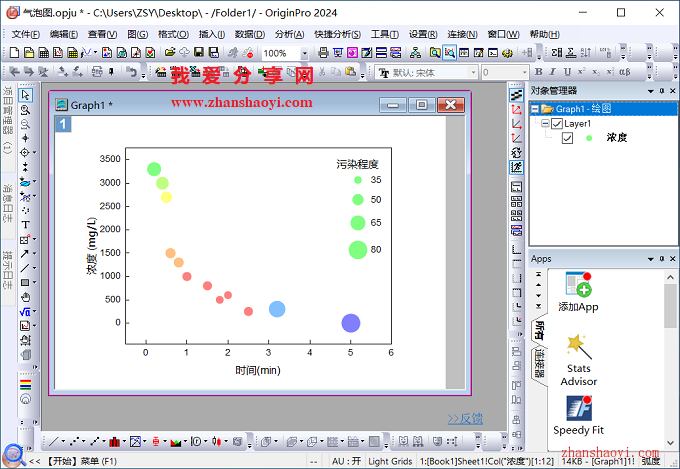Image resolution: width=680 pixels, height=469 pixels.
Task: Click the Undo arrow icon
Action: pos(131,72)
